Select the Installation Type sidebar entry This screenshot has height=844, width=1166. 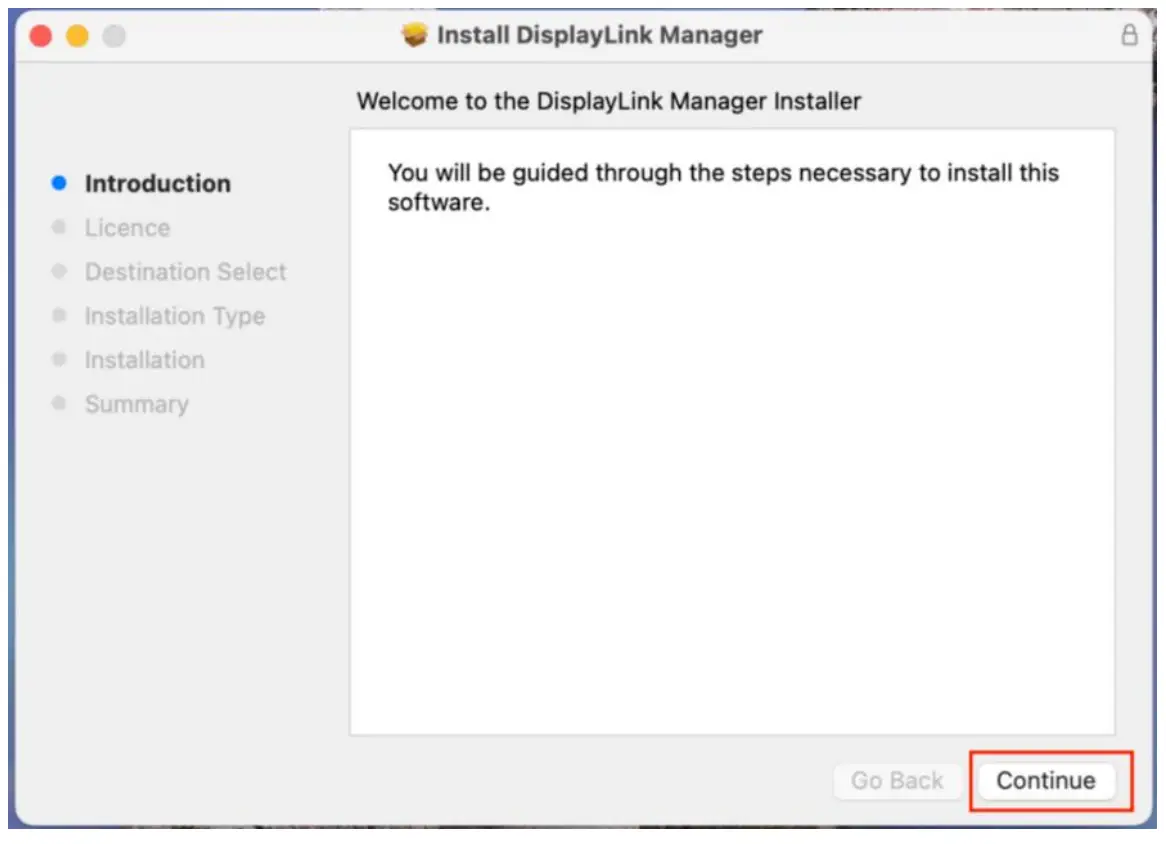tap(175, 316)
